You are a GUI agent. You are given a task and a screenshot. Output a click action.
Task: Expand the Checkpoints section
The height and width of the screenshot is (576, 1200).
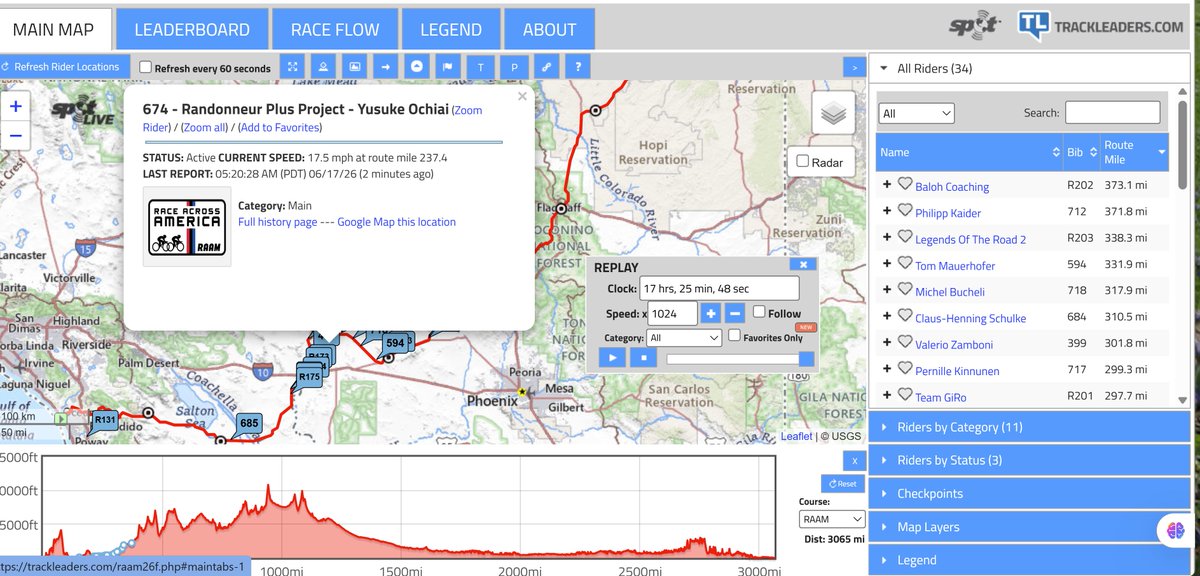(x=1029, y=493)
